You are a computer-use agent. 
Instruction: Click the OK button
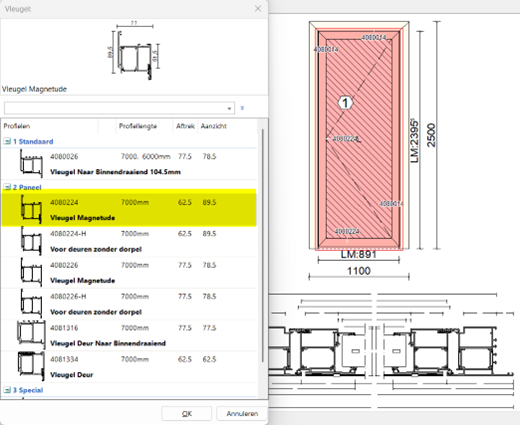[187, 414]
